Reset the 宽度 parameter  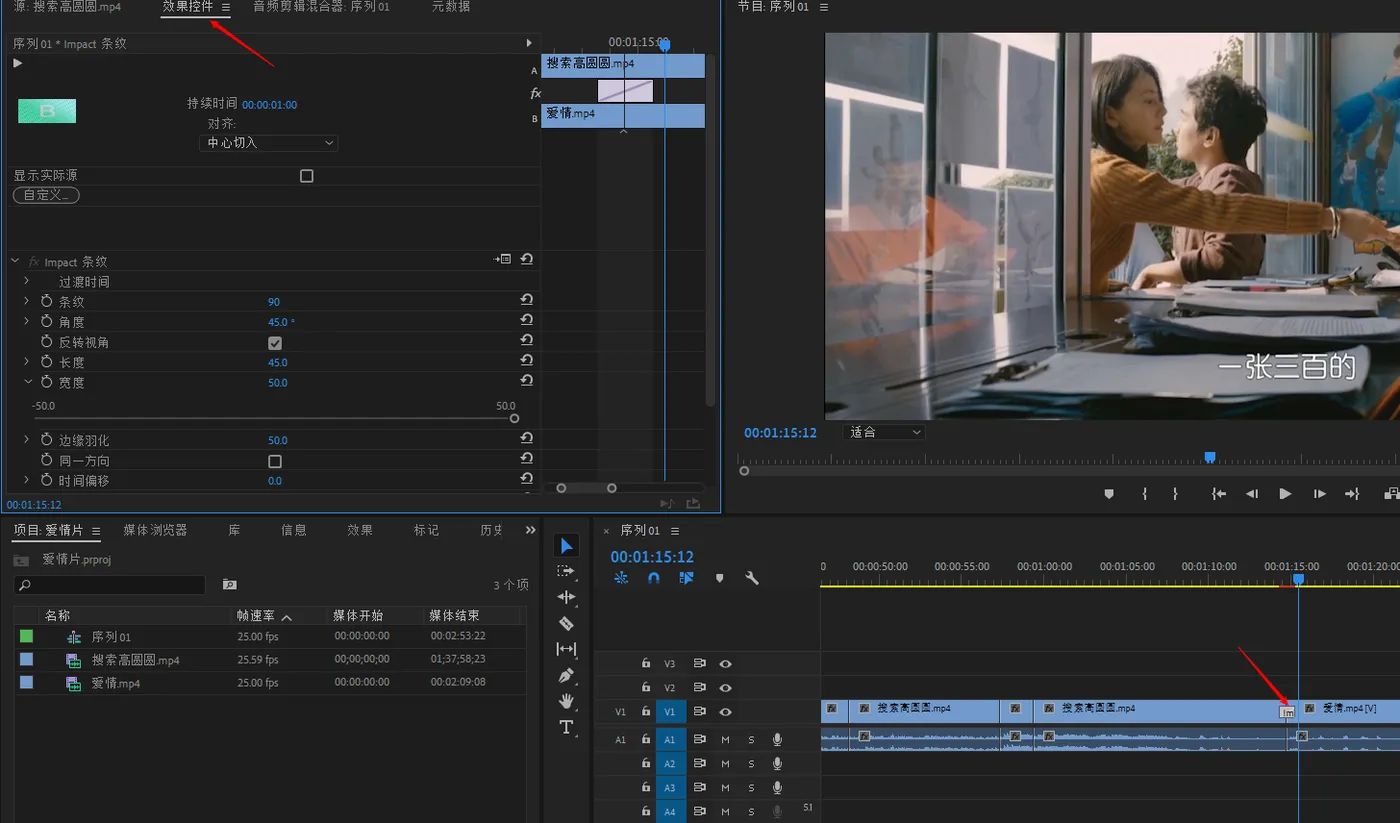(x=526, y=381)
